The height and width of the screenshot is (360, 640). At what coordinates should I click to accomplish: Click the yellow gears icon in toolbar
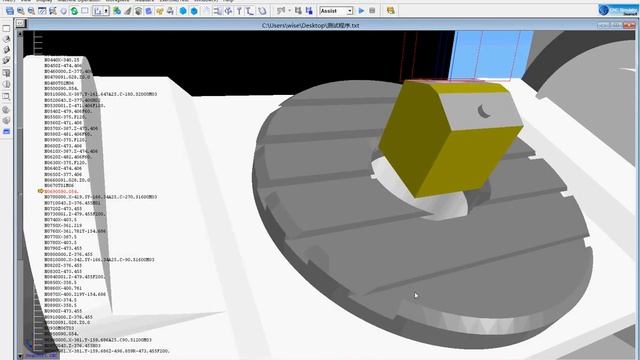pyautogui.click(x=160, y=11)
